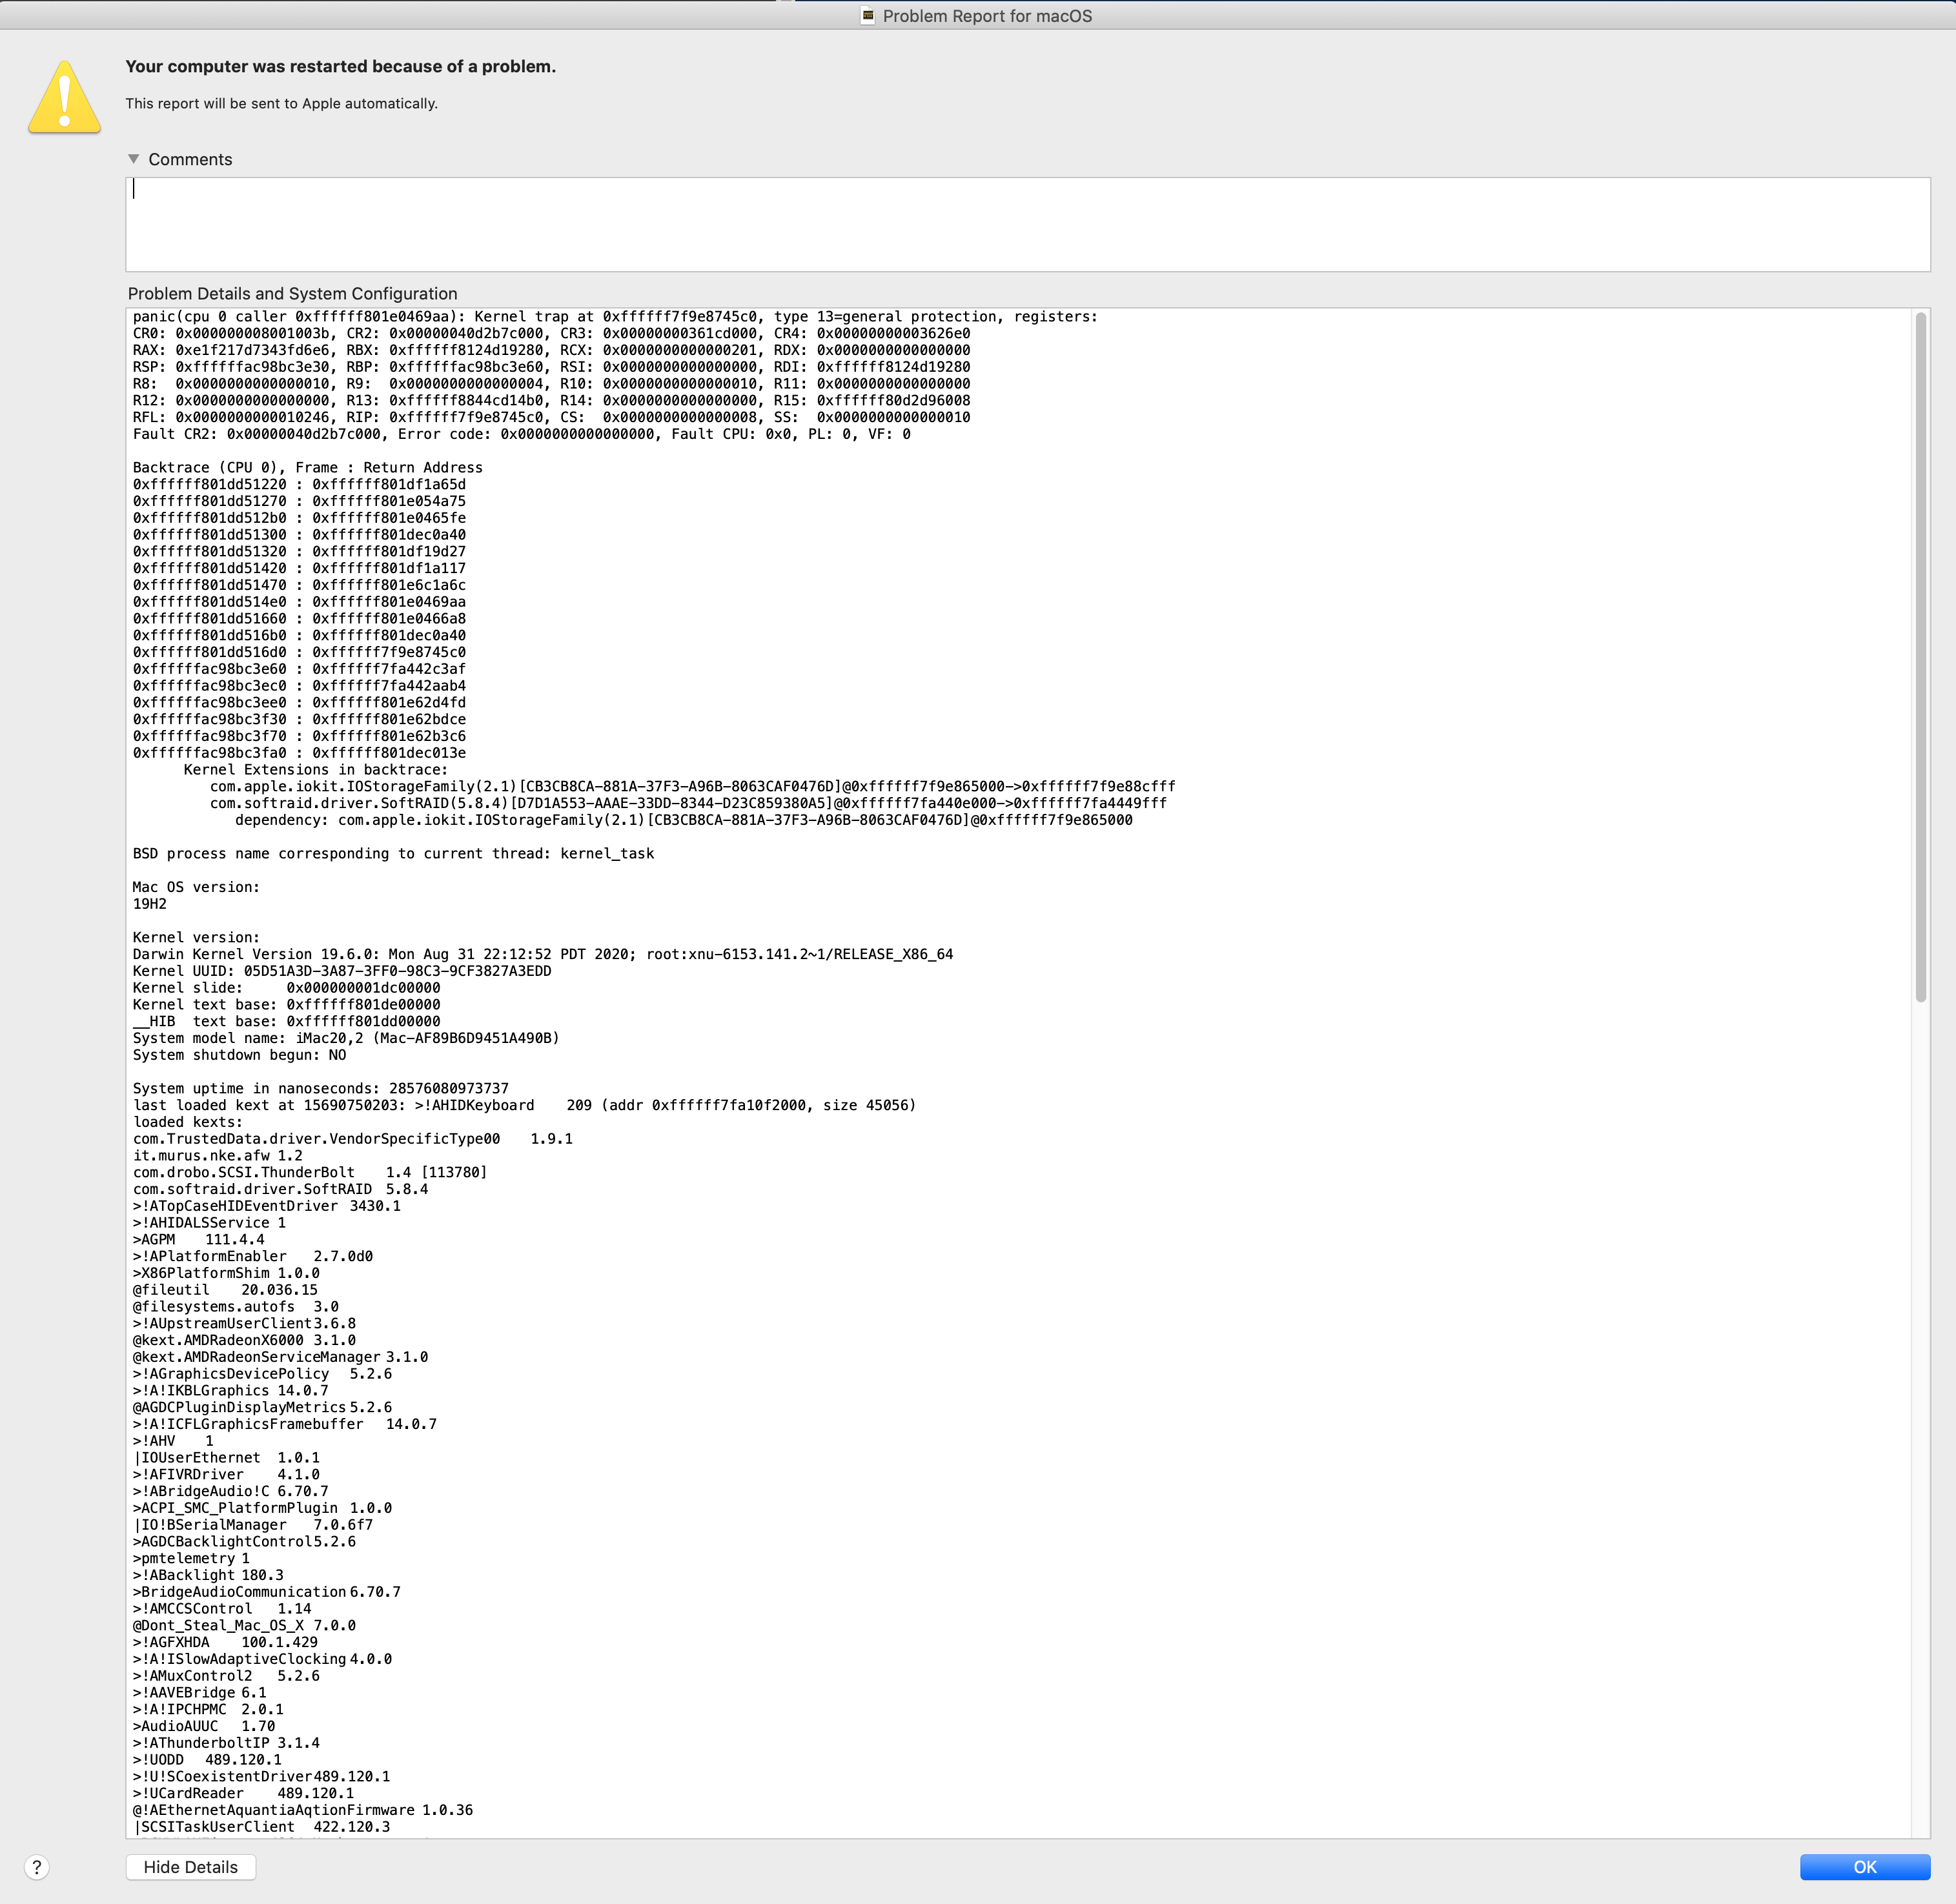1956x1904 pixels.
Task: Click the 'Problem Details and System Configuration' label
Action: coord(292,294)
